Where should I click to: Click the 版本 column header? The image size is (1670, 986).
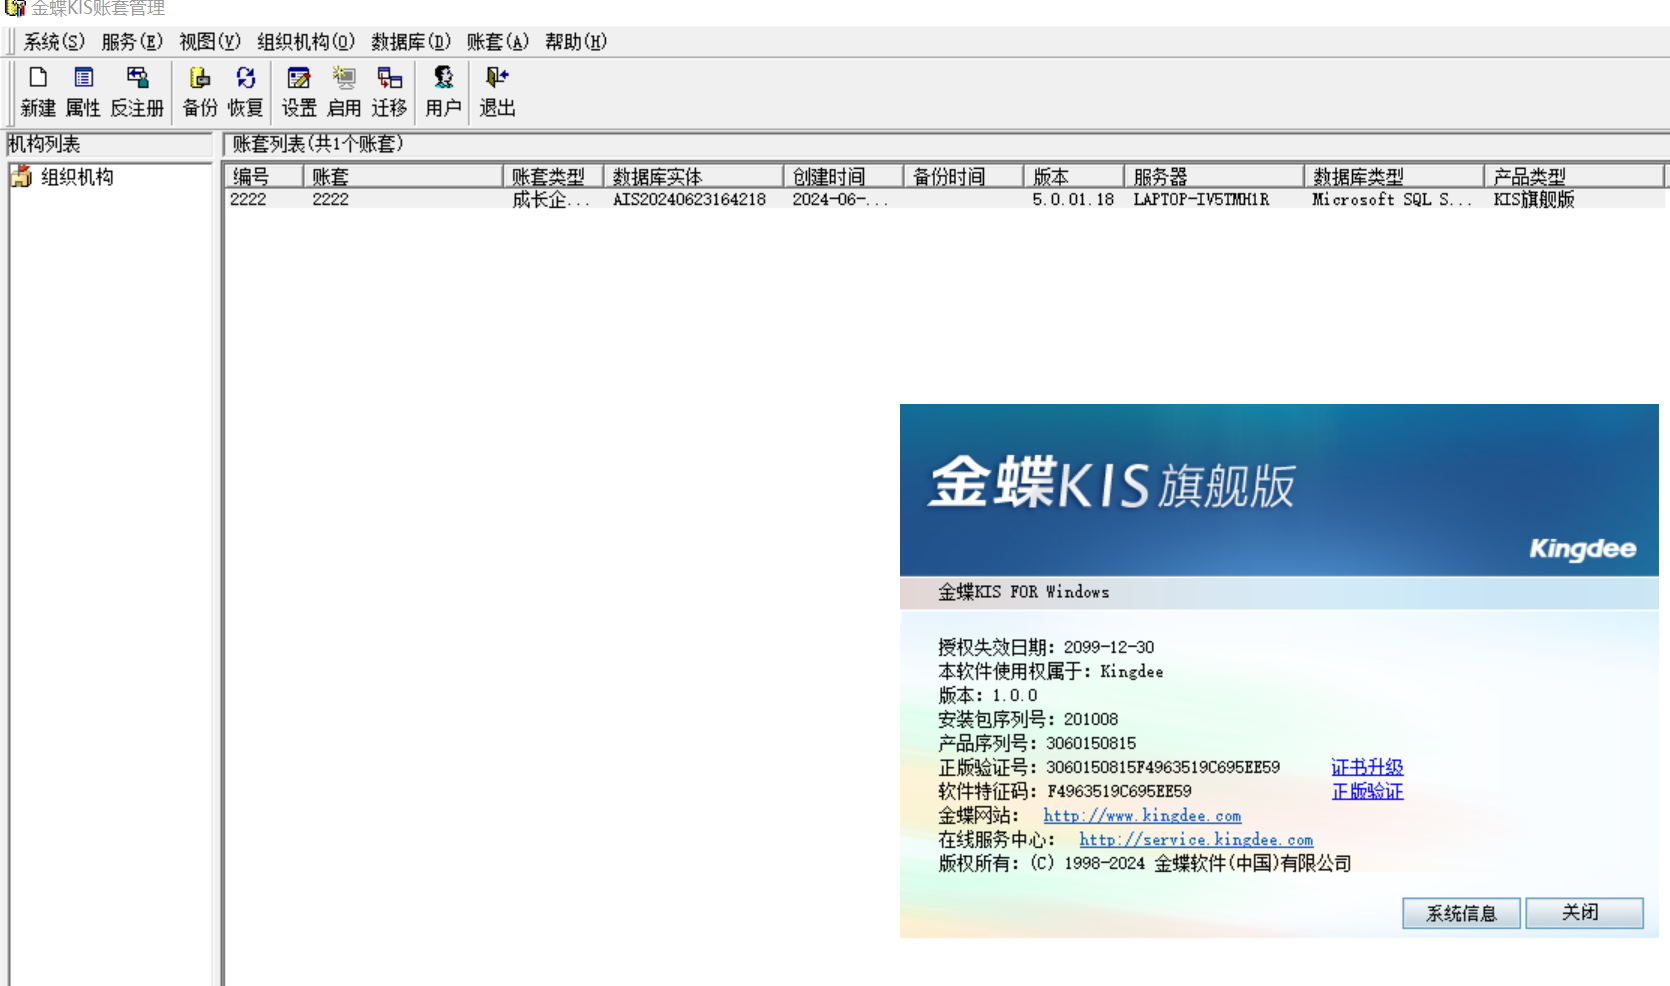[x=1073, y=176]
